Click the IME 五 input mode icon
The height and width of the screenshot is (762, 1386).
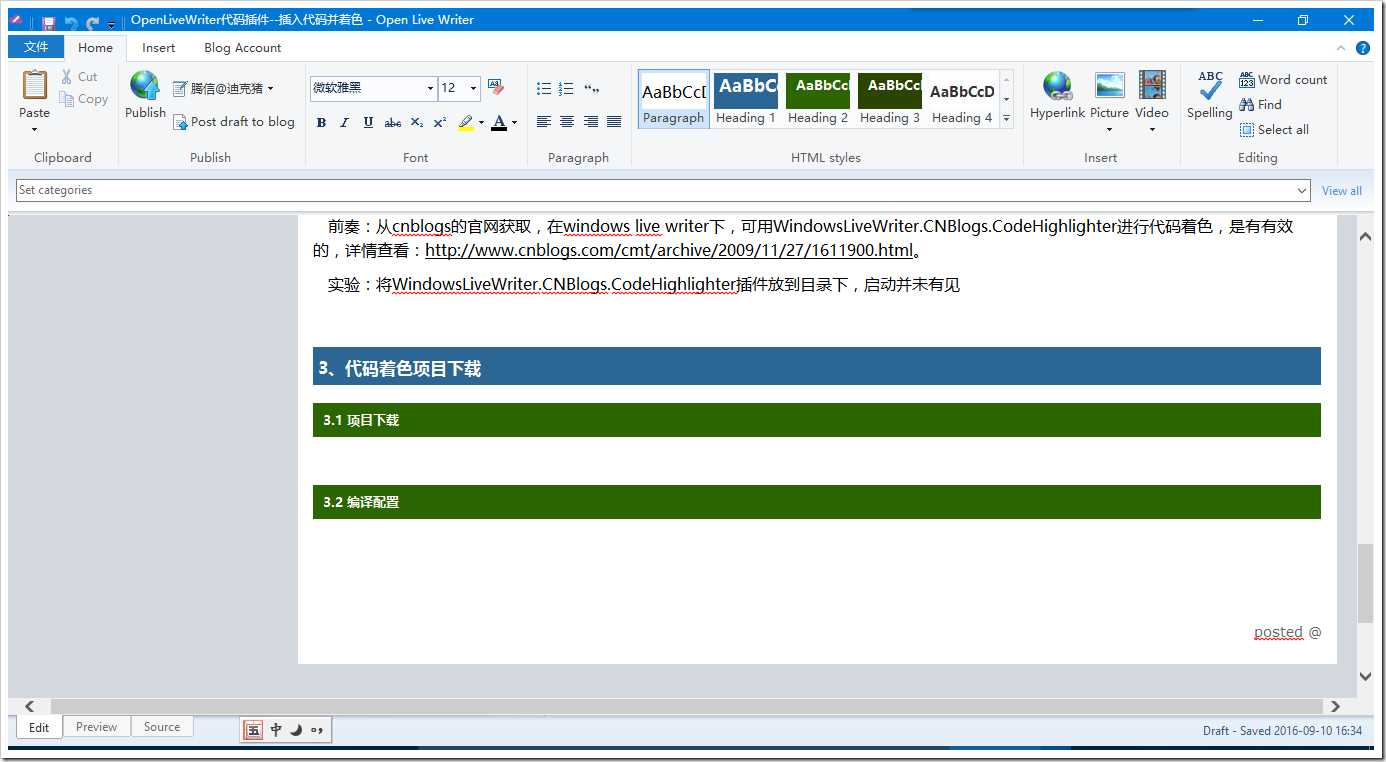click(253, 730)
